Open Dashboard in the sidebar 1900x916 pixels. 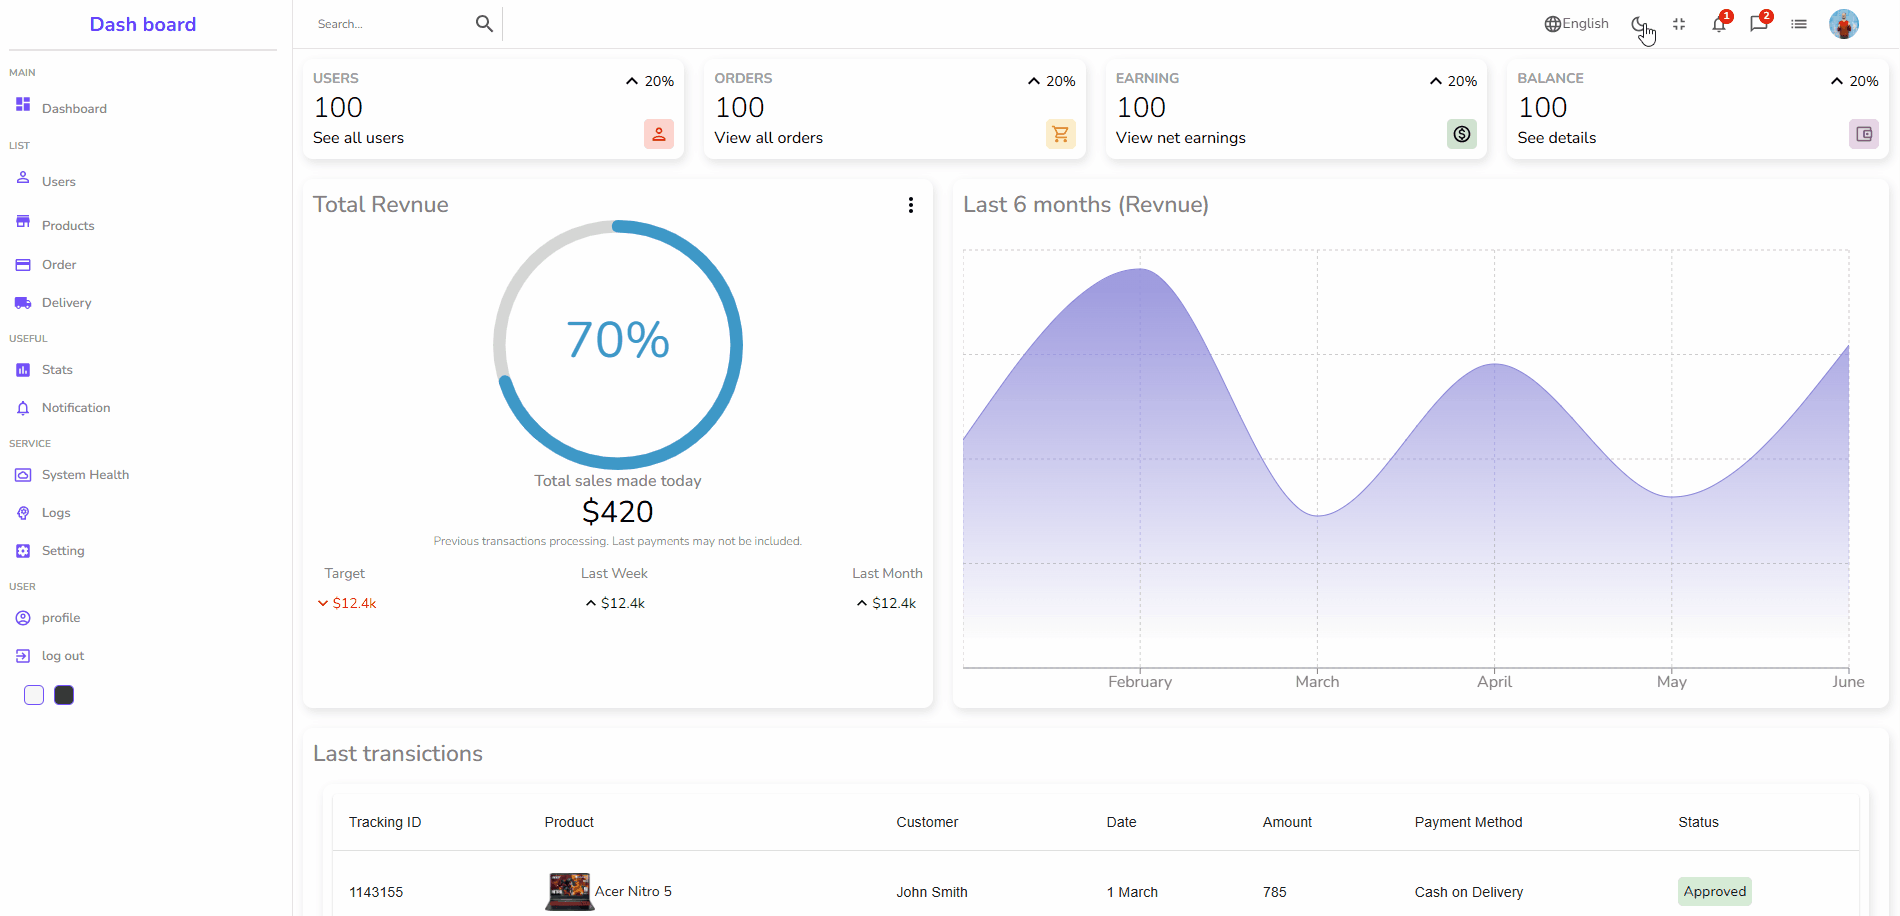(x=74, y=108)
